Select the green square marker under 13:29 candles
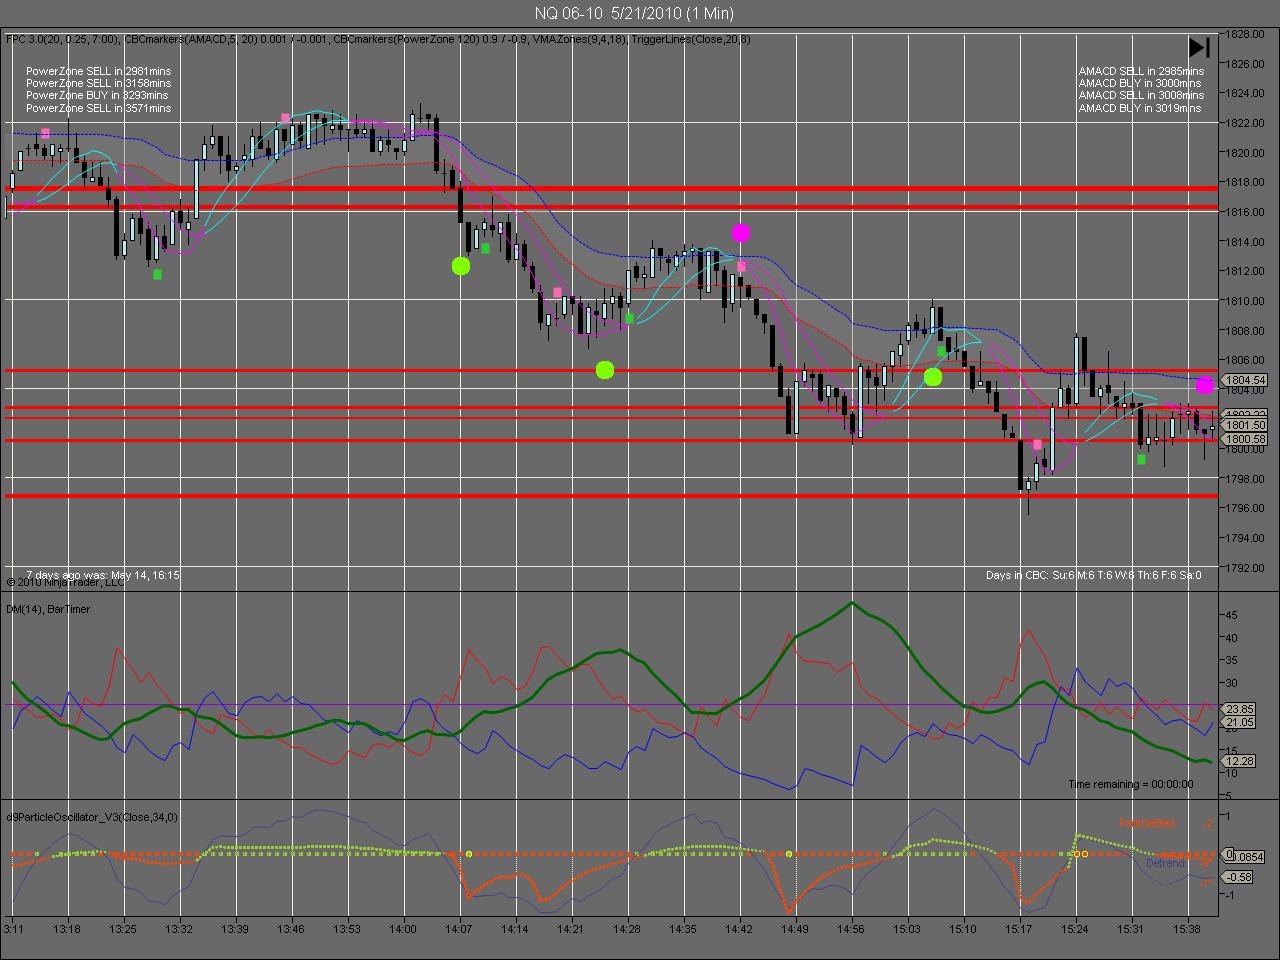This screenshot has height=960, width=1280. click(x=157, y=274)
